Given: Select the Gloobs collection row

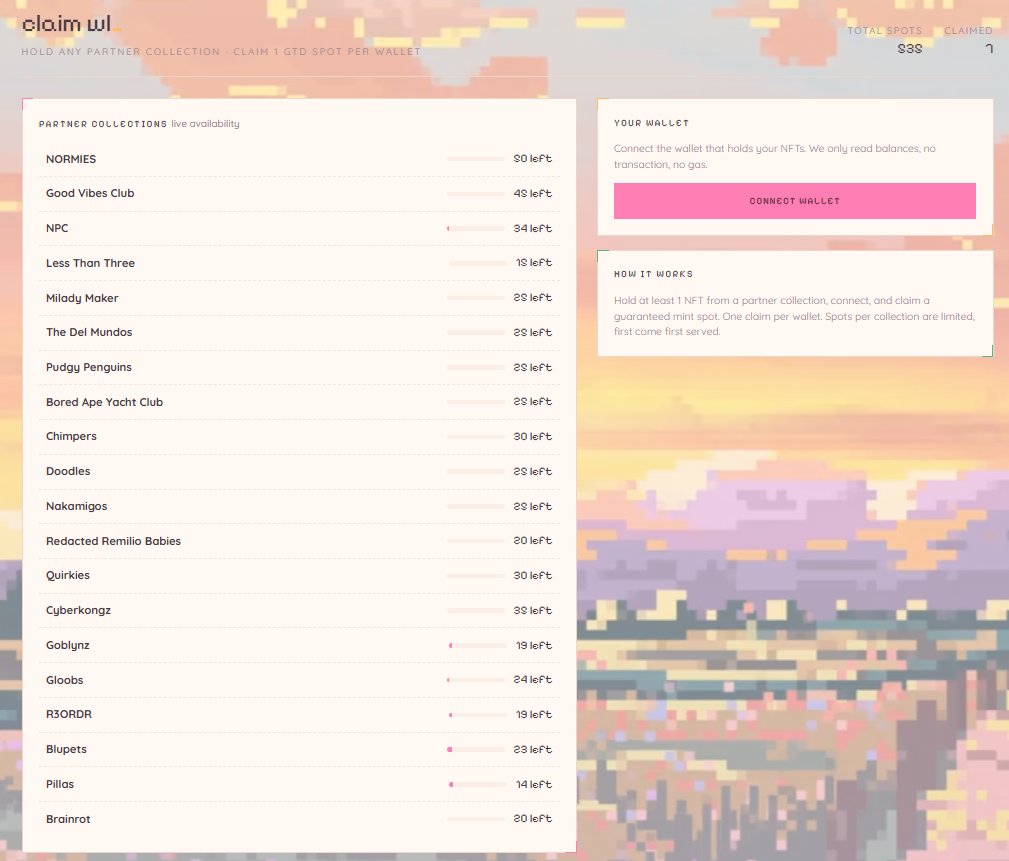Looking at the screenshot, I should pos(299,680).
